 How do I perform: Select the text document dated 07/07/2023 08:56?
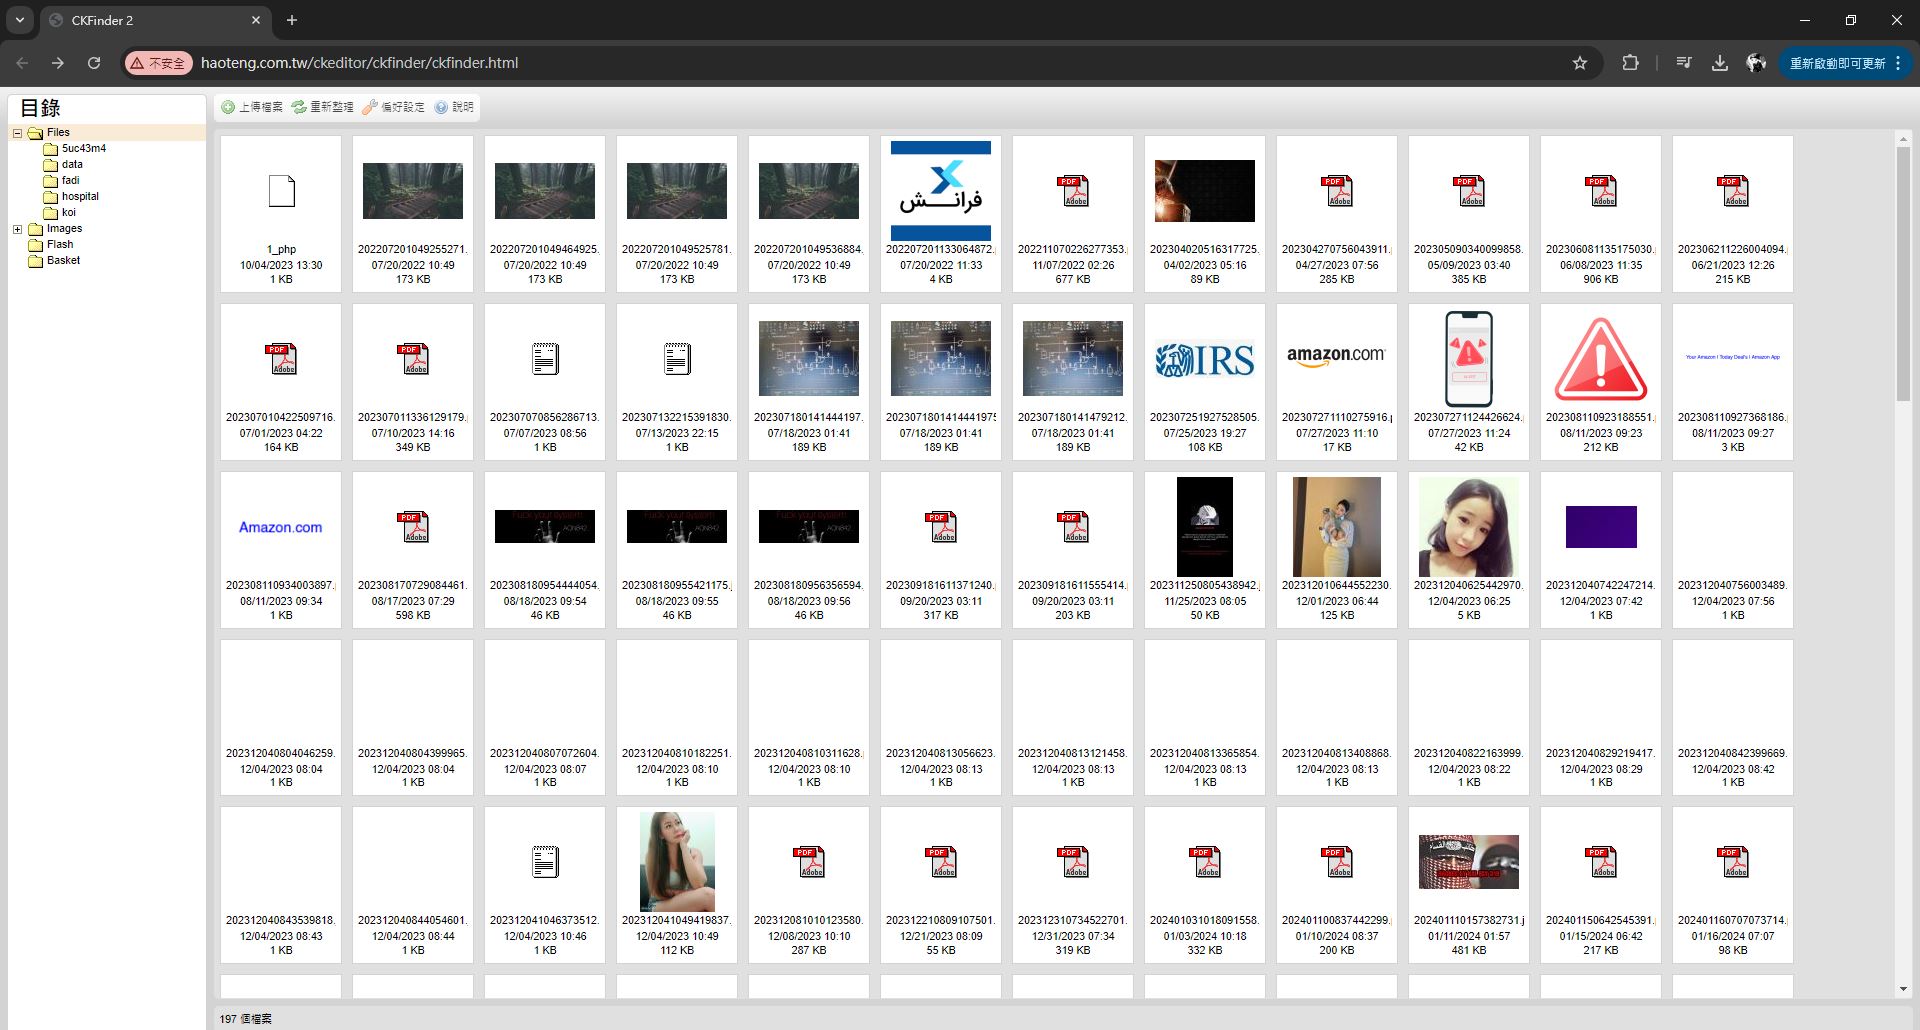pyautogui.click(x=545, y=359)
